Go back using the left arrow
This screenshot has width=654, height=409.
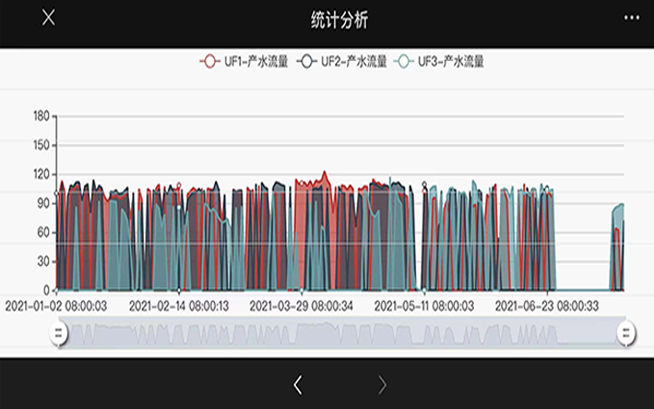[297, 384]
